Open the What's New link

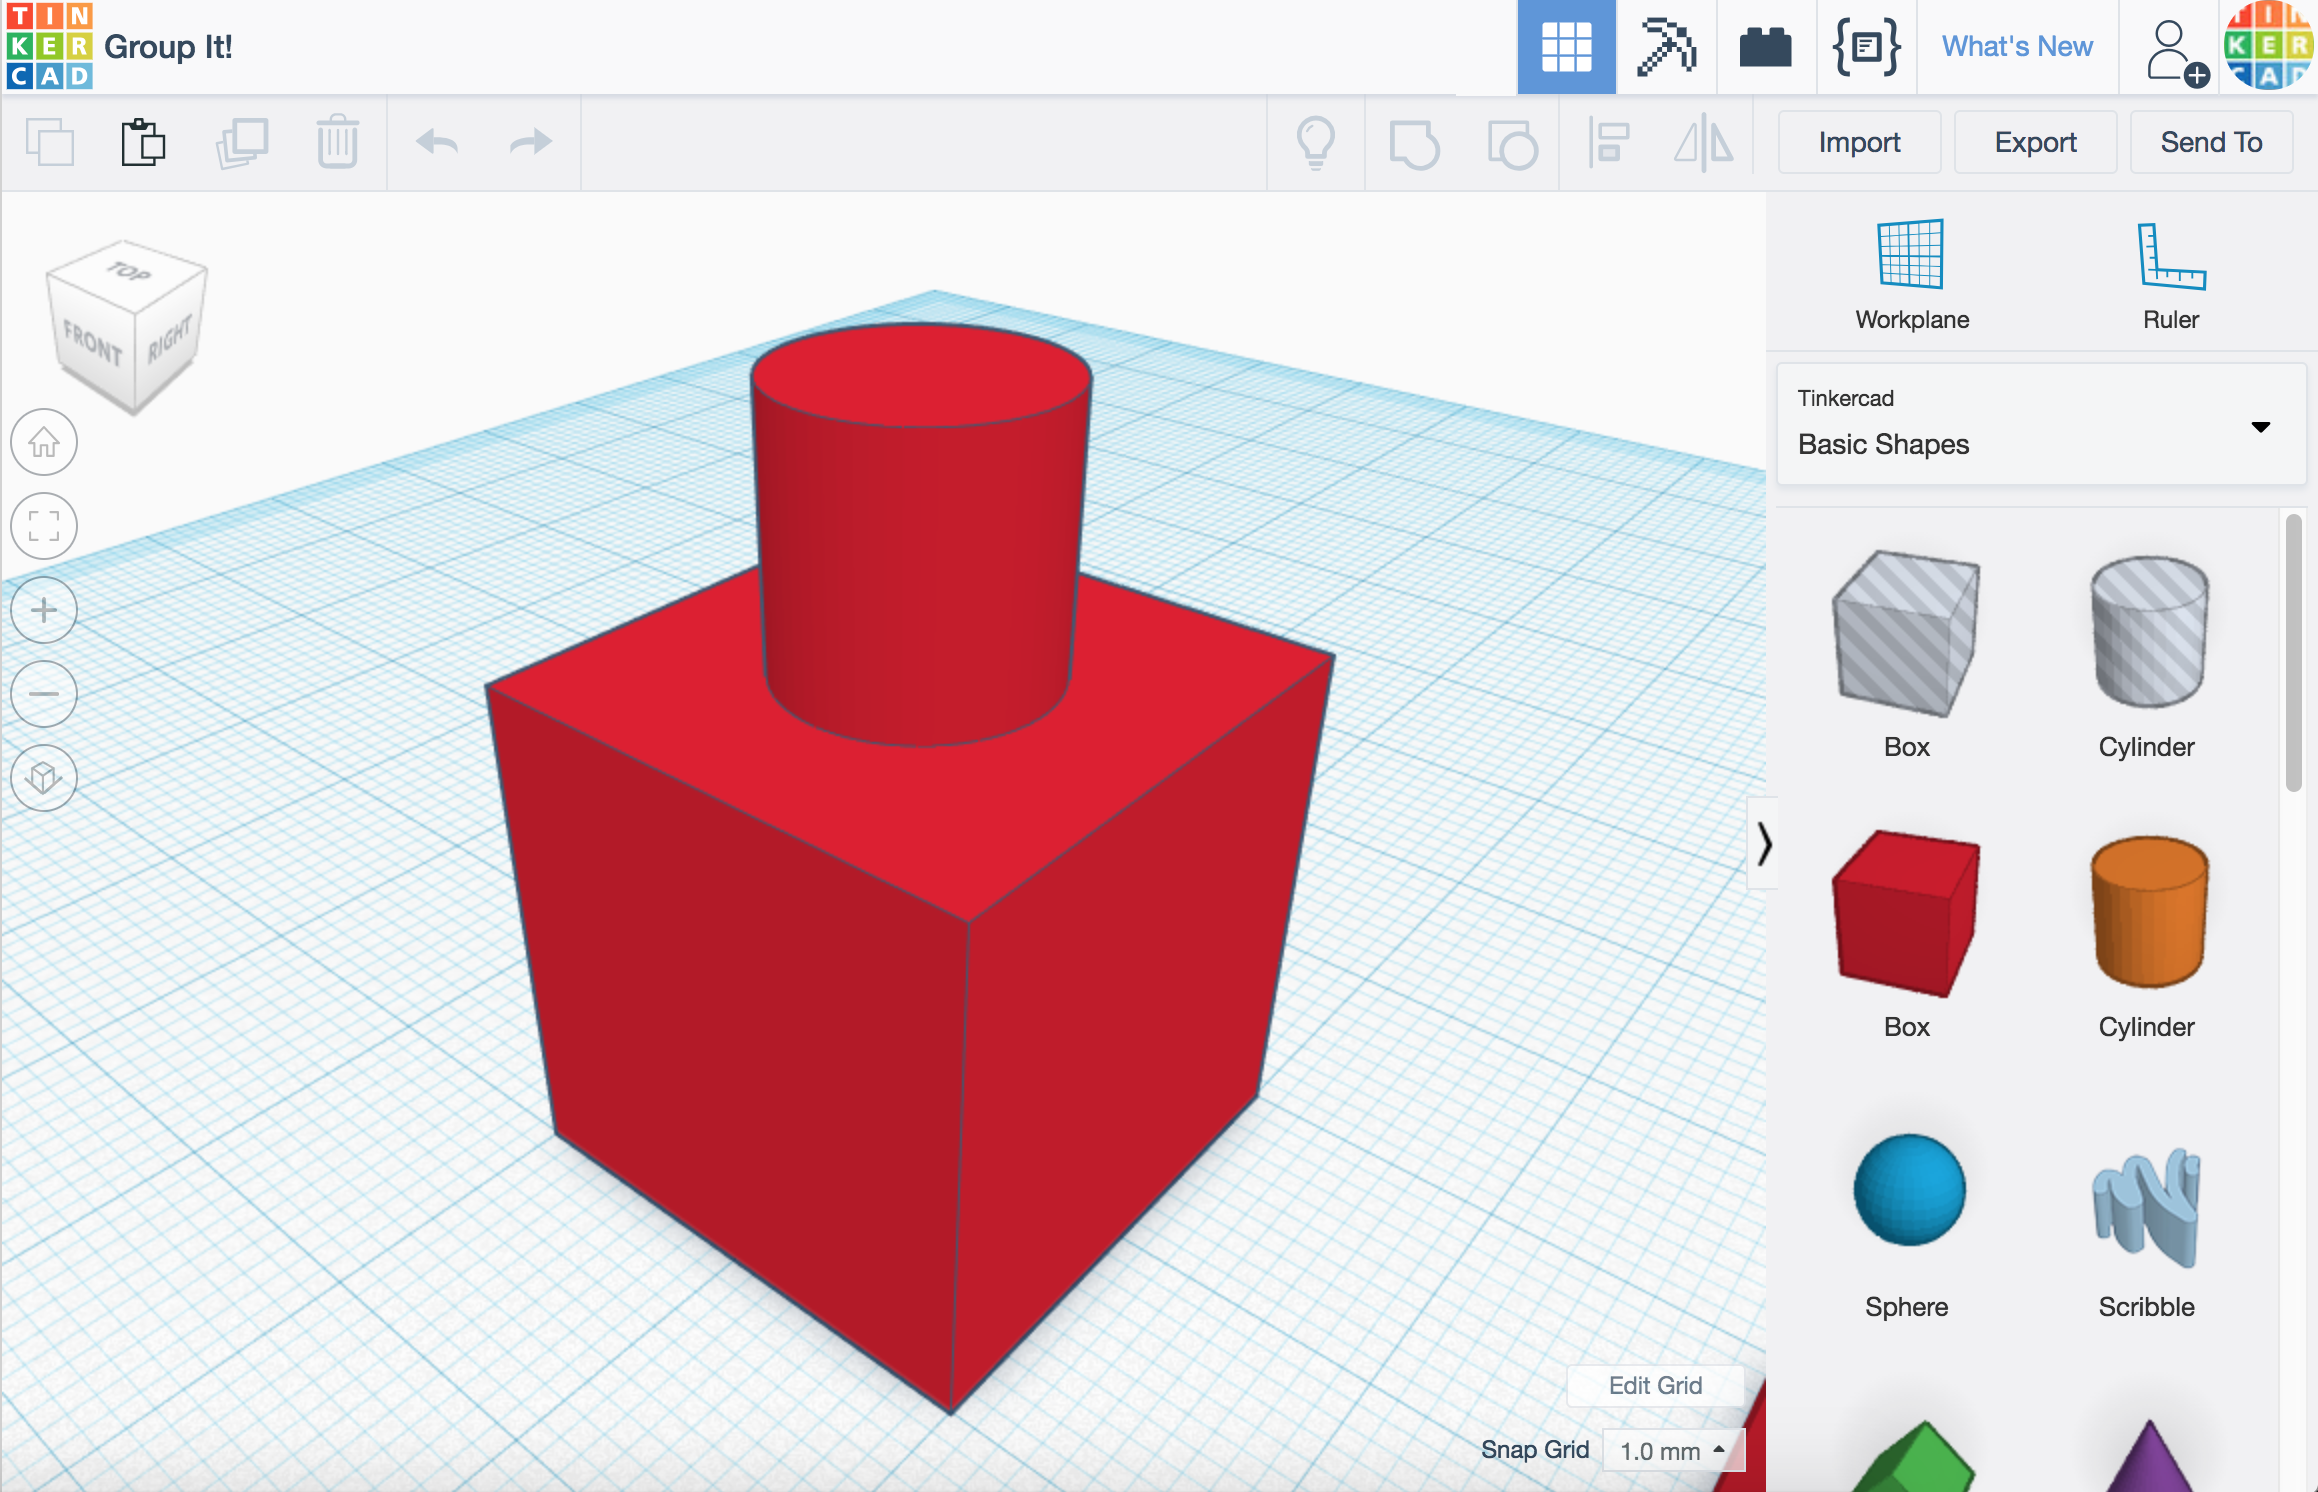[x=2017, y=47]
